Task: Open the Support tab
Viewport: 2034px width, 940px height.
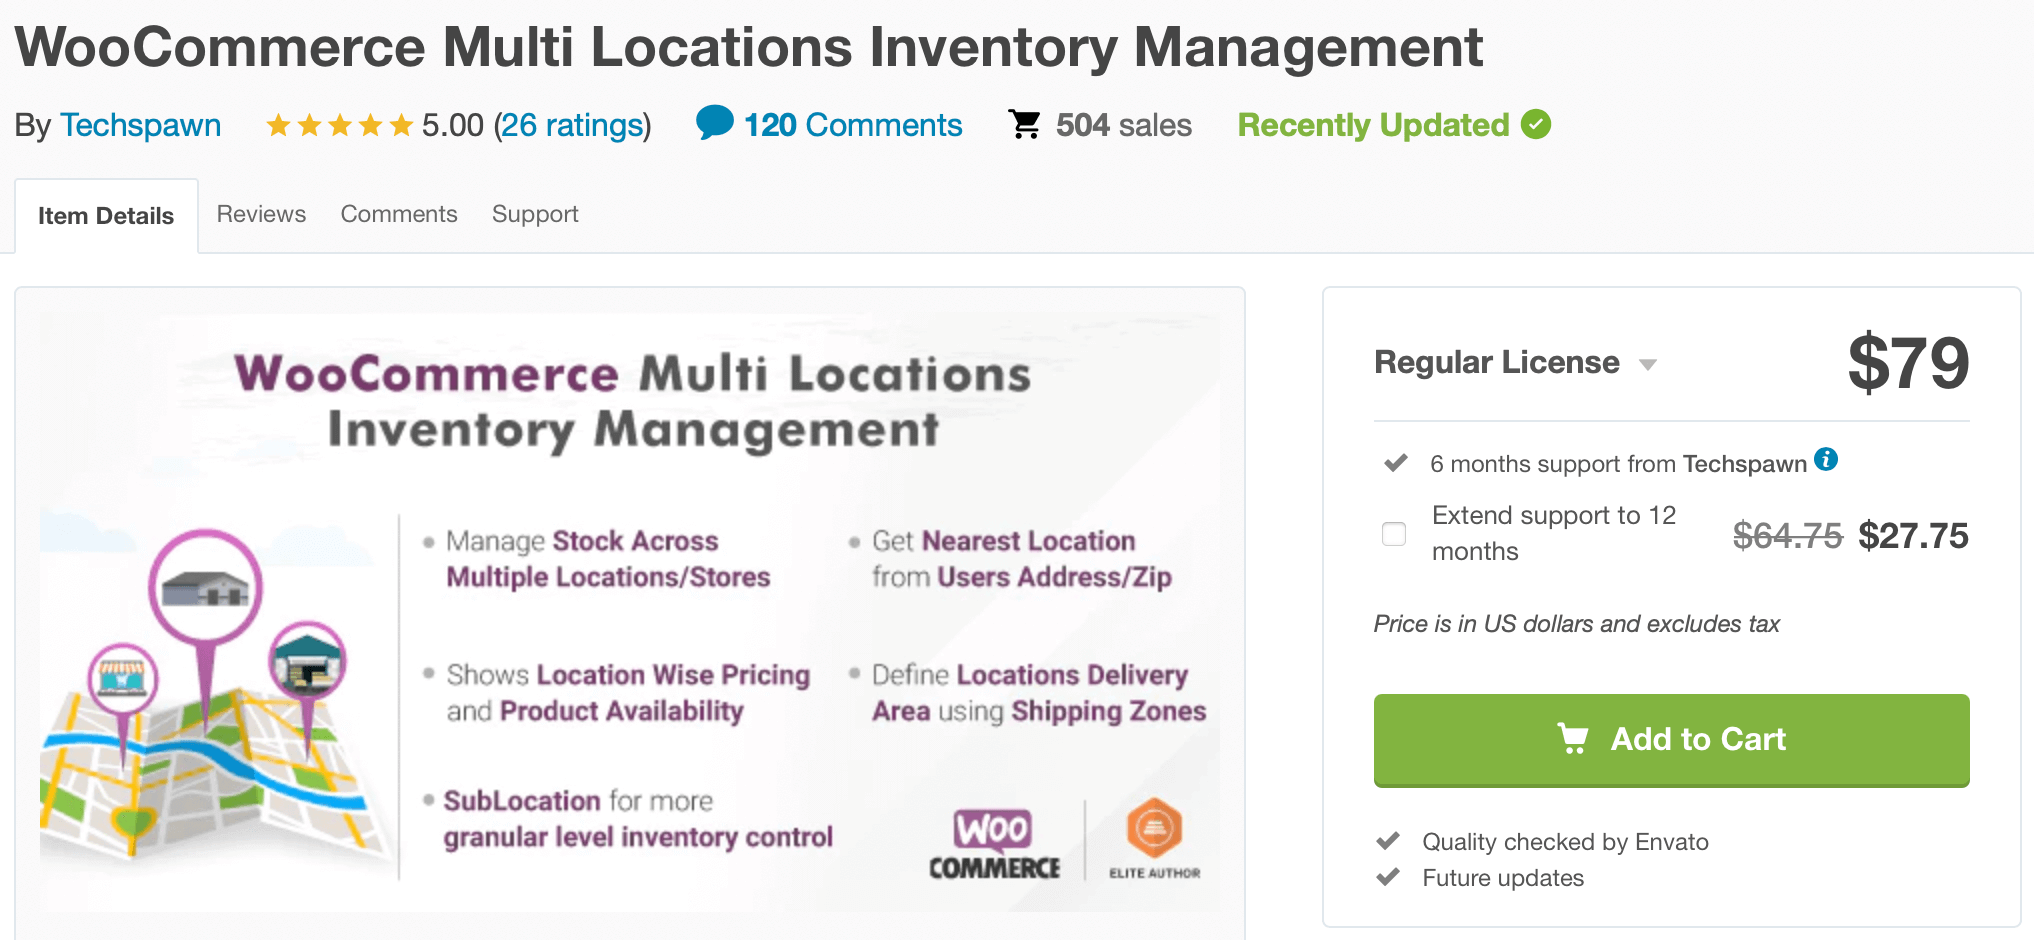Action: coord(535,213)
